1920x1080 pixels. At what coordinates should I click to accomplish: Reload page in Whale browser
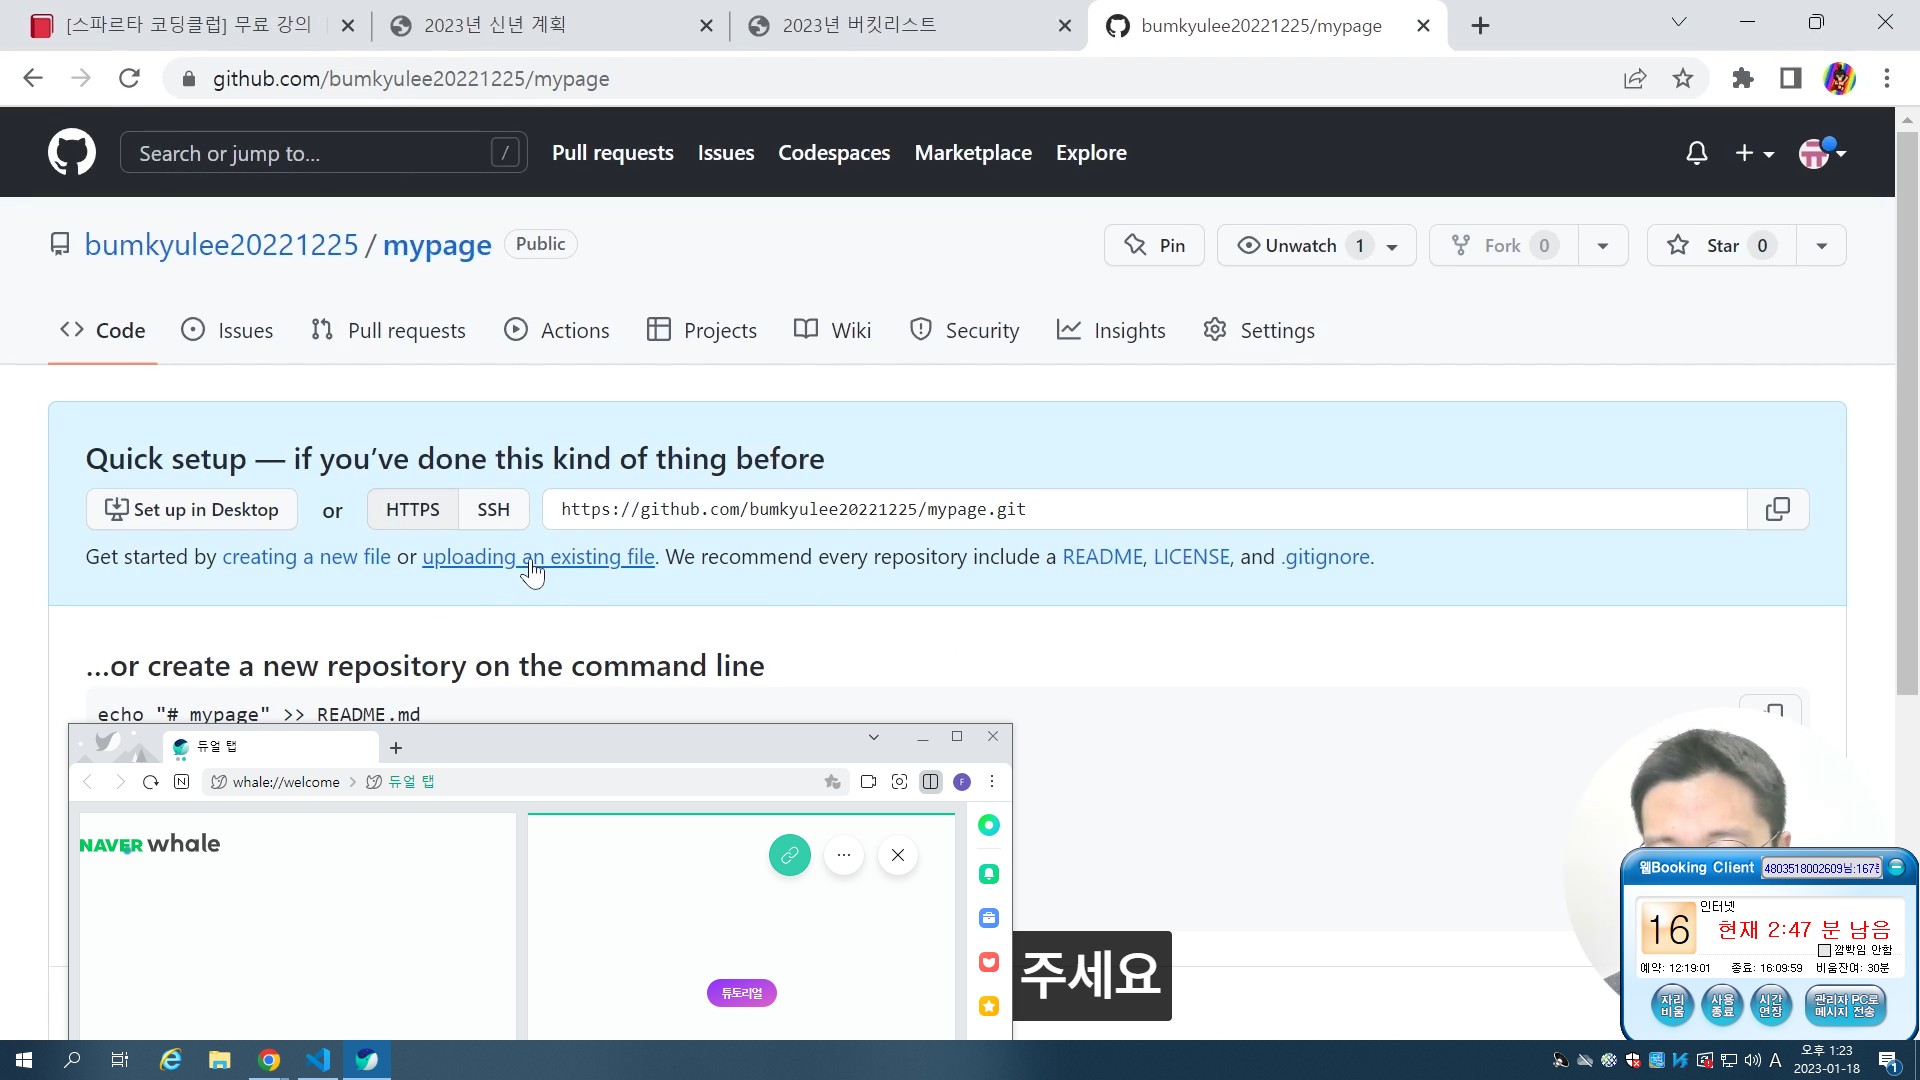(x=151, y=782)
